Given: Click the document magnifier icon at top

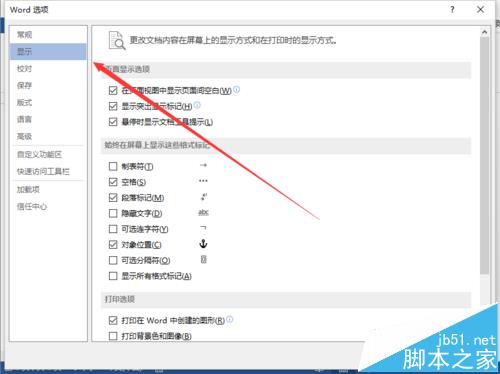Looking at the screenshot, I should 117,41.
